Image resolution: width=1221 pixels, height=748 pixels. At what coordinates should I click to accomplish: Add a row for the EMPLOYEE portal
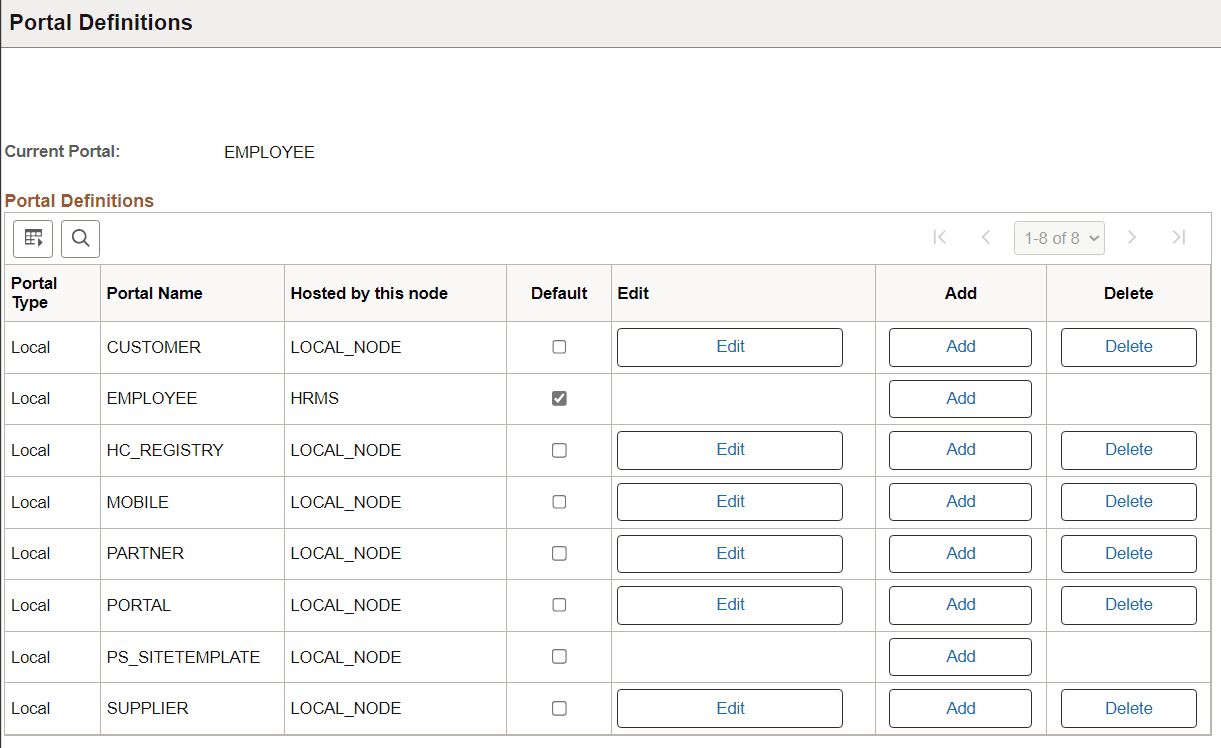point(960,398)
